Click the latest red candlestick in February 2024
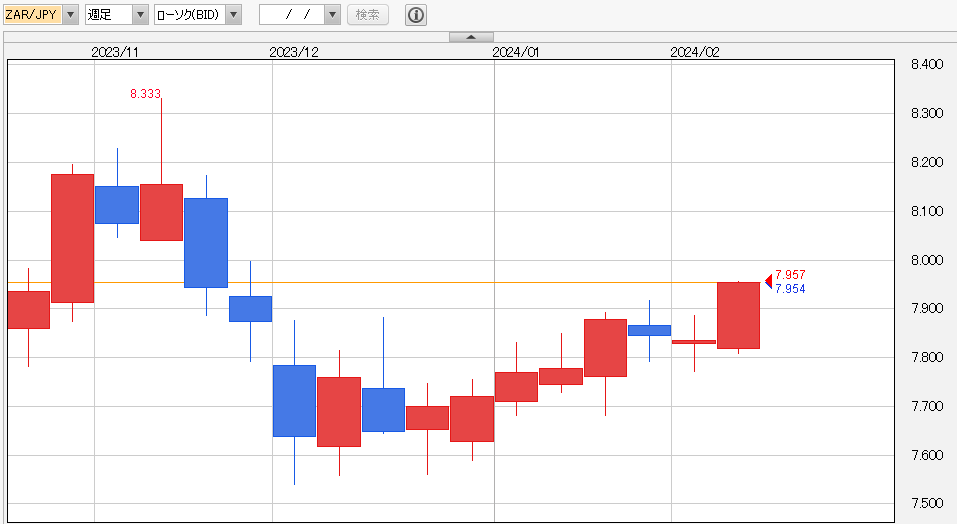The width and height of the screenshot is (957, 524). pyautogui.click(x=739, y=315)
